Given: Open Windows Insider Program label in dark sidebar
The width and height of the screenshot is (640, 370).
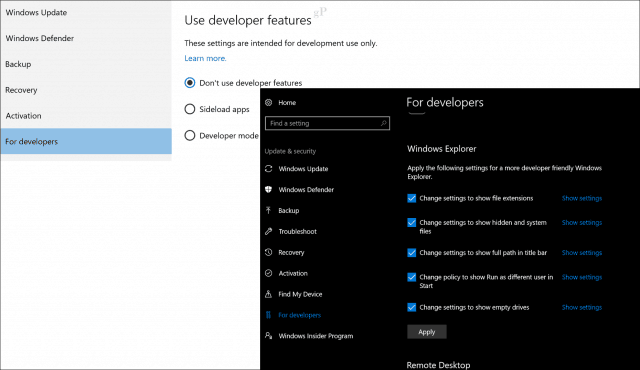Looking at the screenshot, I should [x=316, y=336].
